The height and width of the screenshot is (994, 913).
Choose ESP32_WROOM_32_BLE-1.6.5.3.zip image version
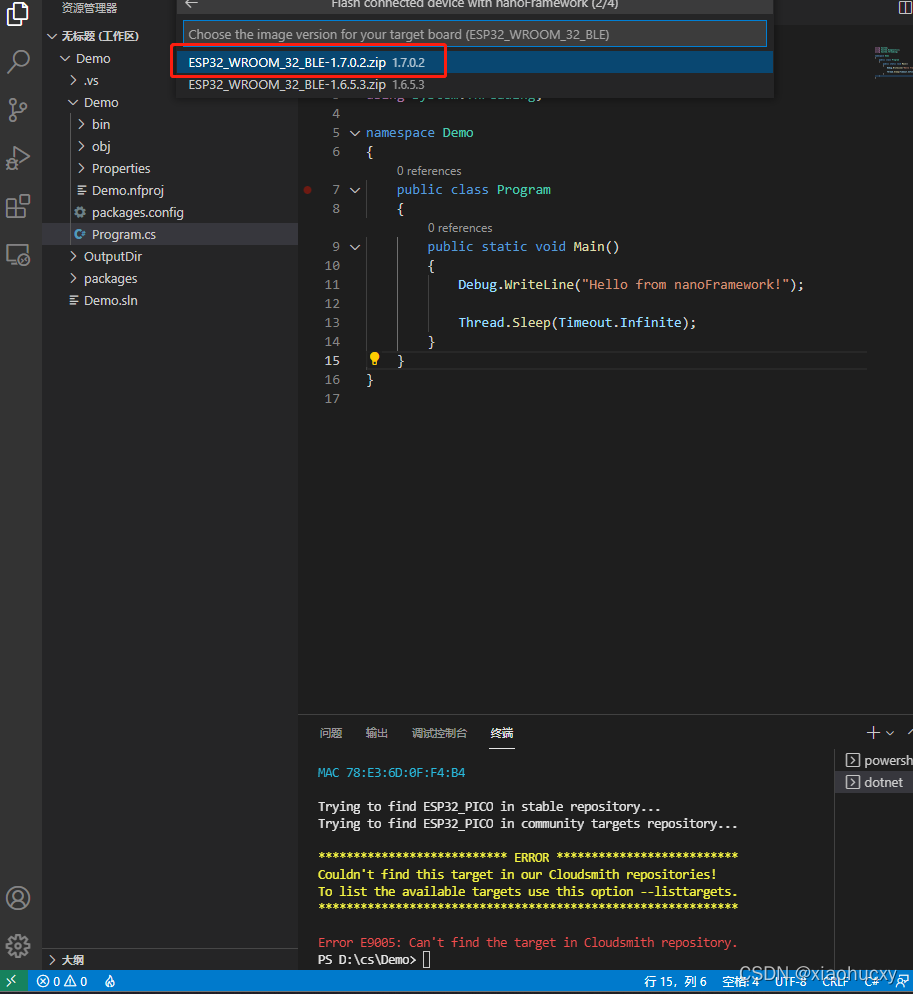coord(475,84)
